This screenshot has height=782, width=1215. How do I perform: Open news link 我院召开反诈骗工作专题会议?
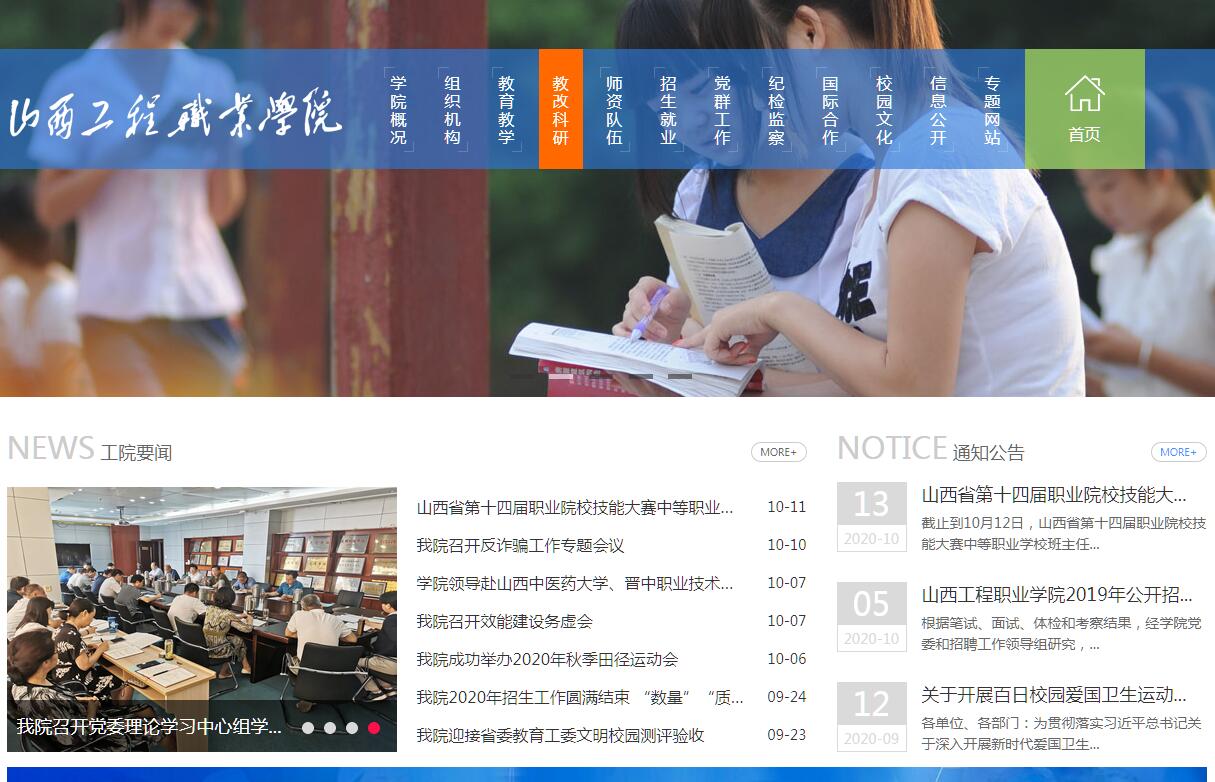(x=520, y=545)
